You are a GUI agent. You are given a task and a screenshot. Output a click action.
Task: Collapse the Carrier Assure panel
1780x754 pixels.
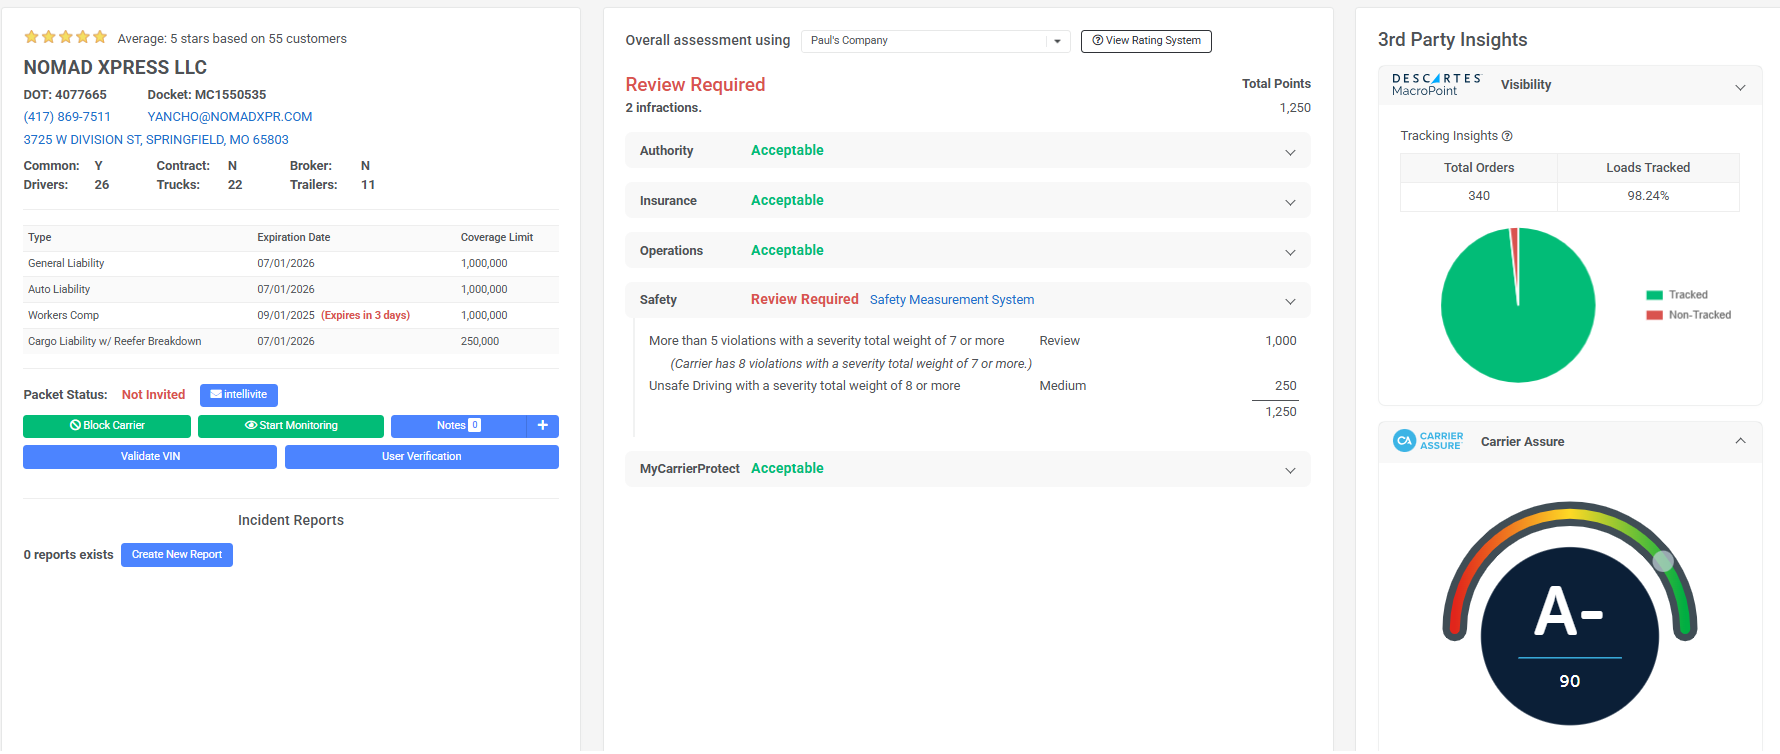pyautogui.click(x=1740, y=441)
